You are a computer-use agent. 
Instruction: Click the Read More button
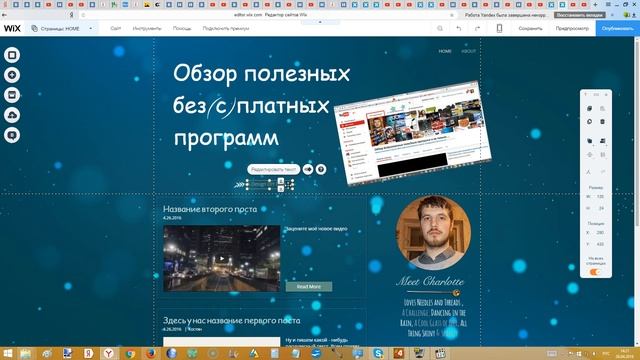(309, 287)
